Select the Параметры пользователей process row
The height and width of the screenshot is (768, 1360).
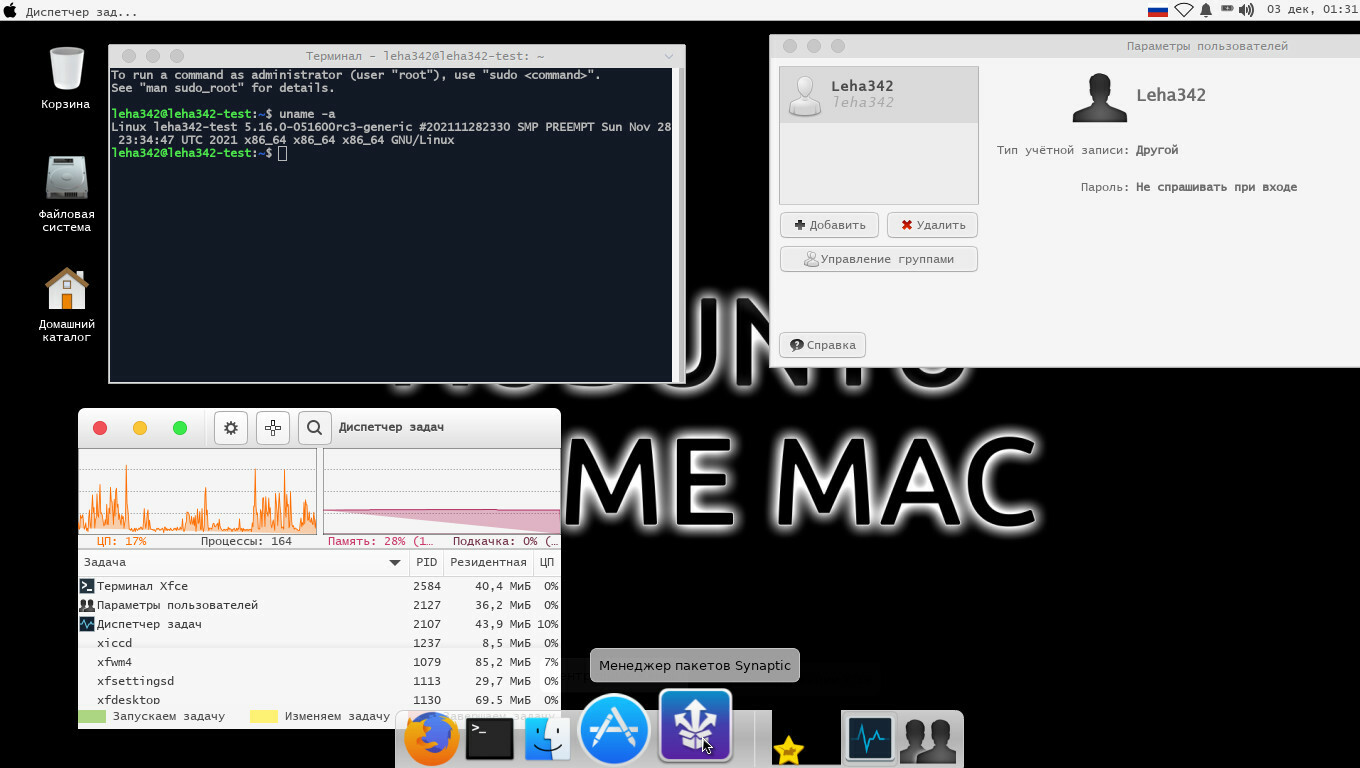tap(319, 605)
